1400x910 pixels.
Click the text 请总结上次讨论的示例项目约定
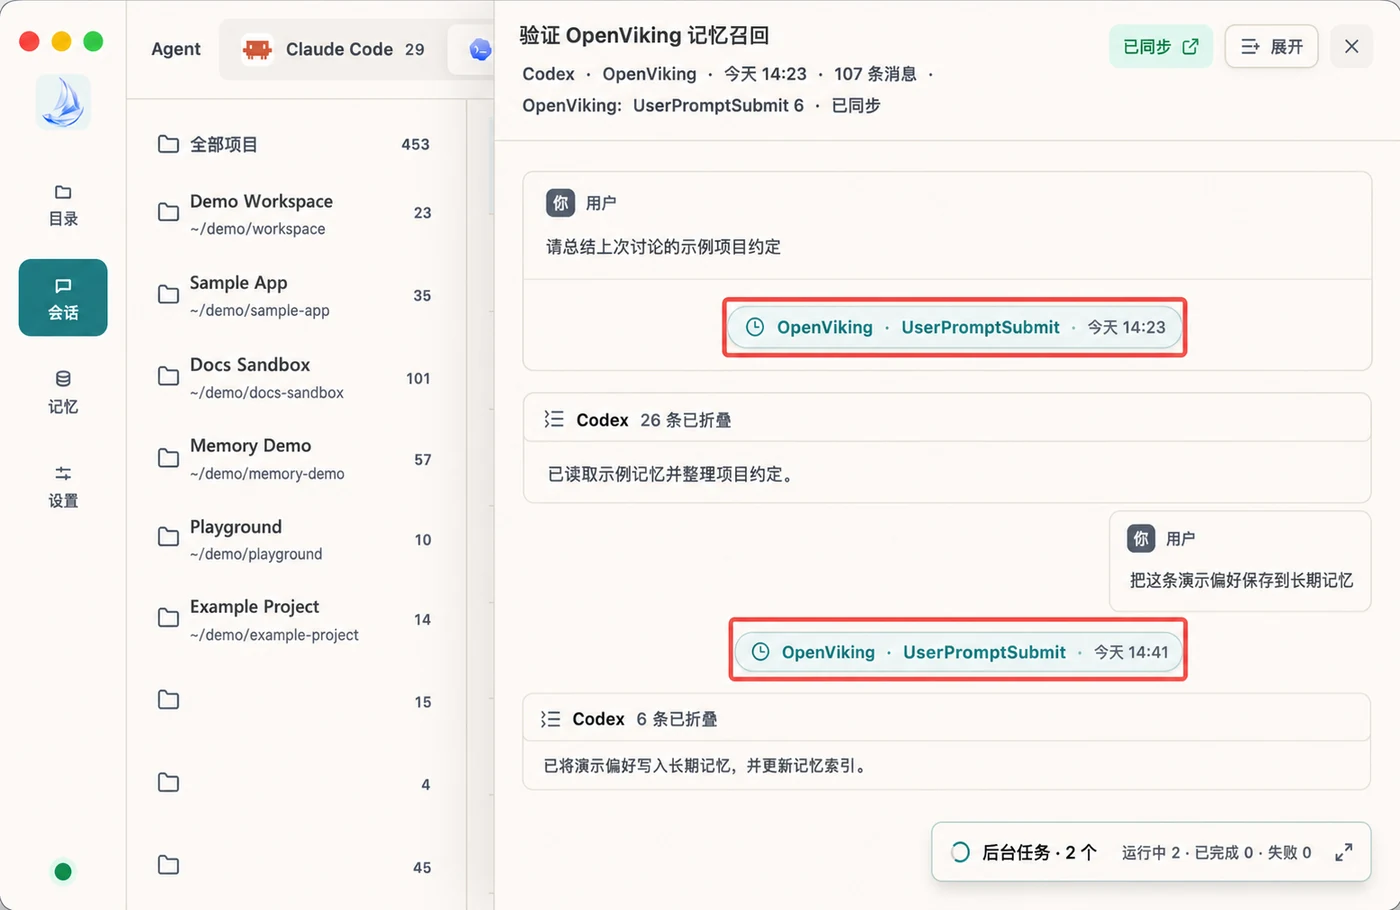click(663, 247)
